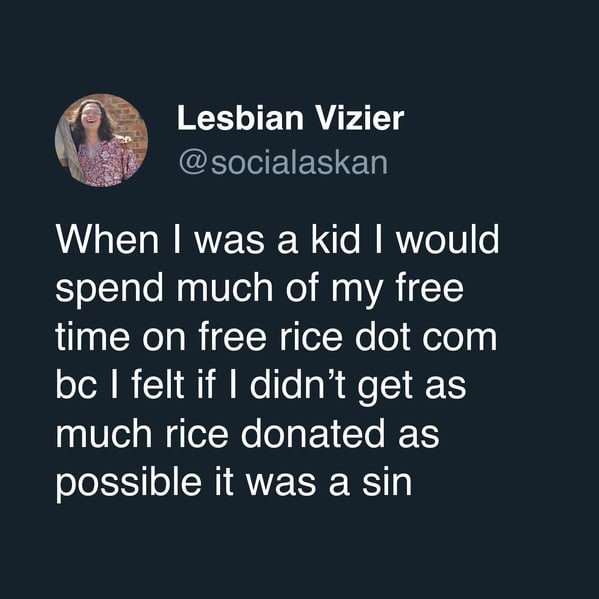Select the last line 'possible it was a sin'

pyautogui.click(x=234, y=483)
